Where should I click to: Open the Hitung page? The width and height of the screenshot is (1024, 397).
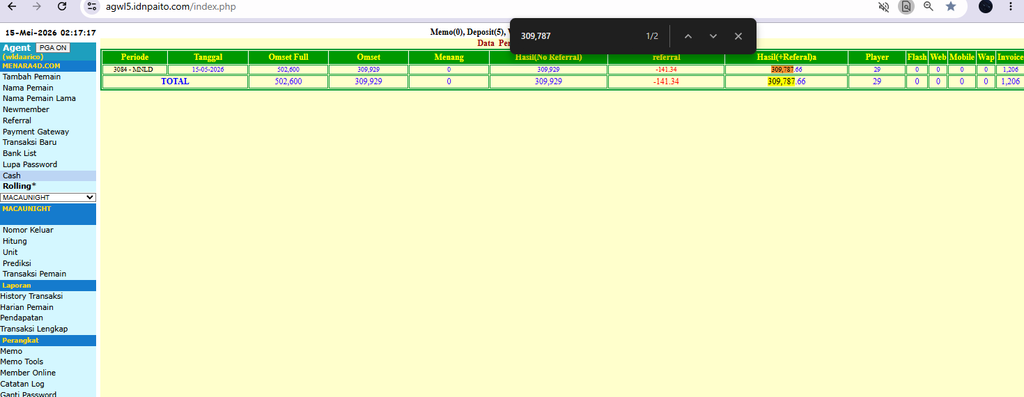click(15, 241)
